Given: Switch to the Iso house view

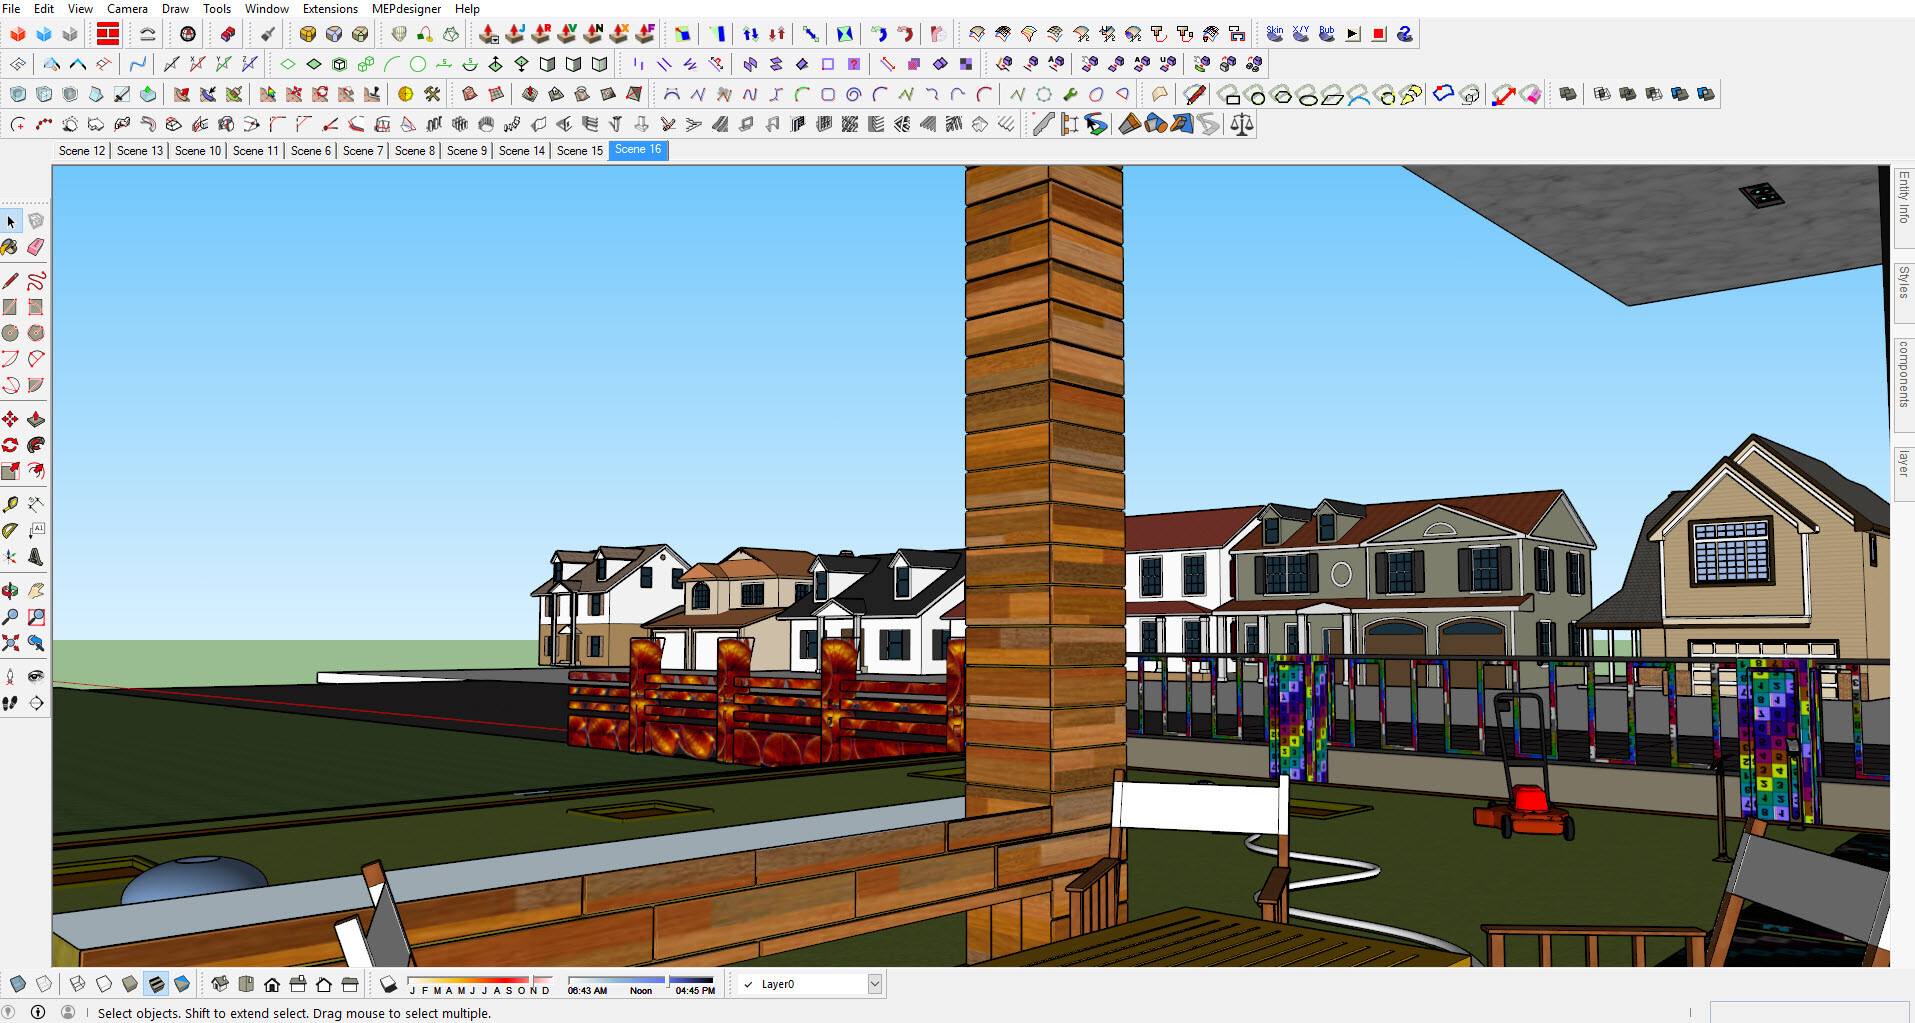Looking at the screenshot, I should [220, 984].
